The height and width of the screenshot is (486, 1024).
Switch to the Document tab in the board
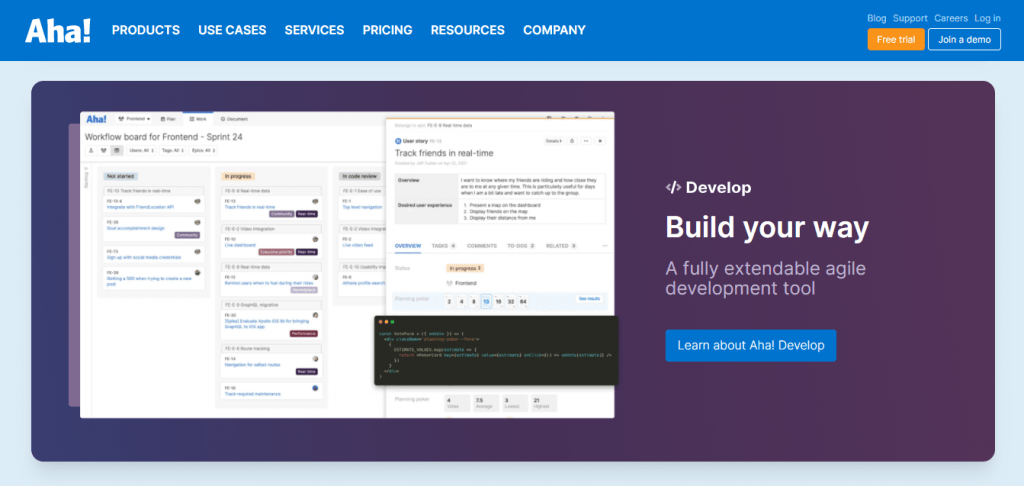click(x=234, y=119)
